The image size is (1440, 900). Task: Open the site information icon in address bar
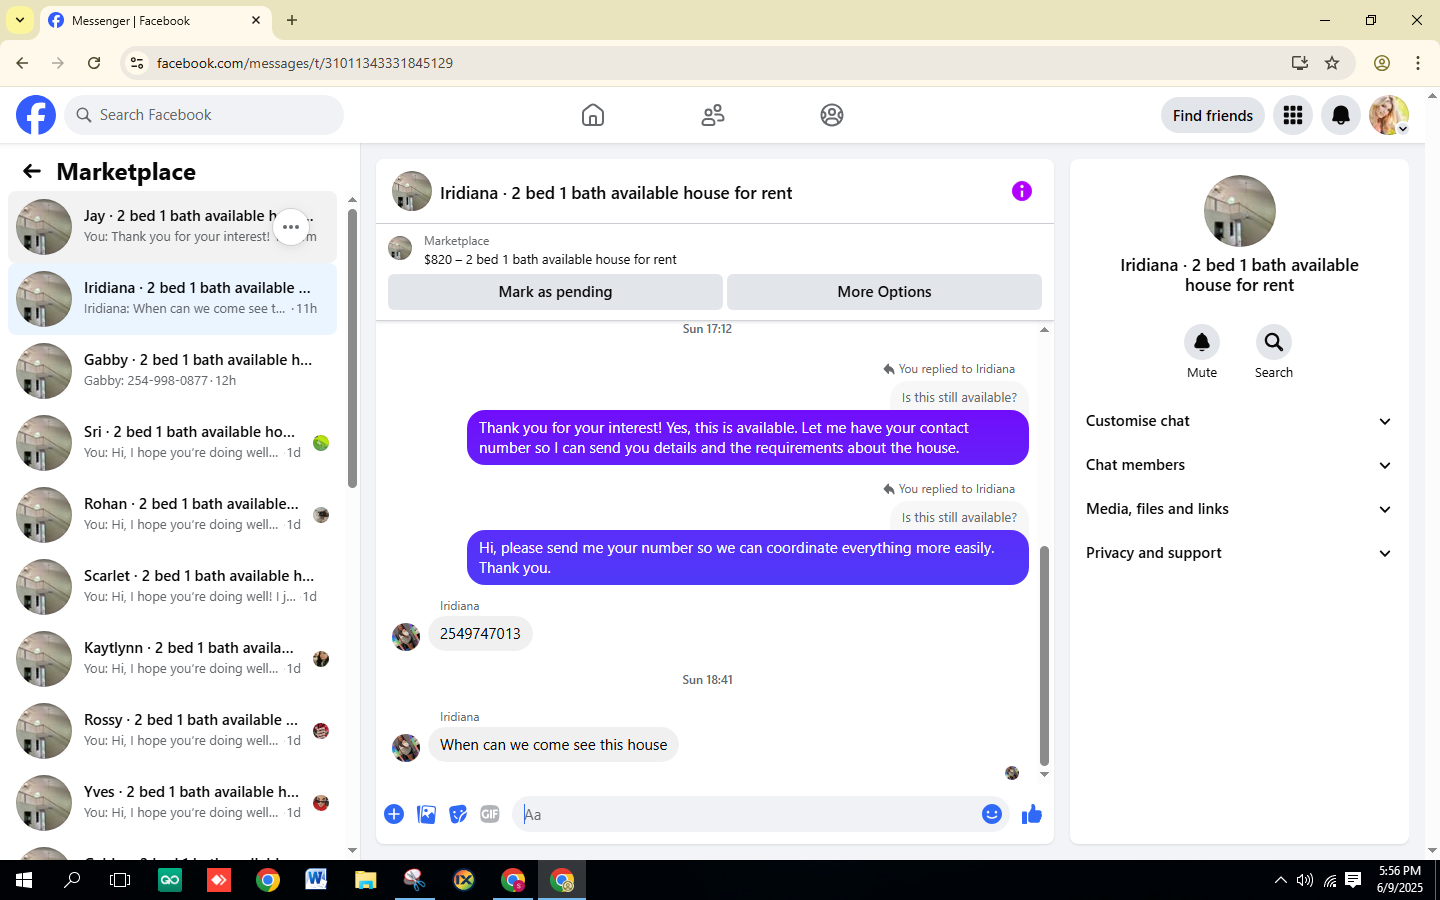click(137, 63)
